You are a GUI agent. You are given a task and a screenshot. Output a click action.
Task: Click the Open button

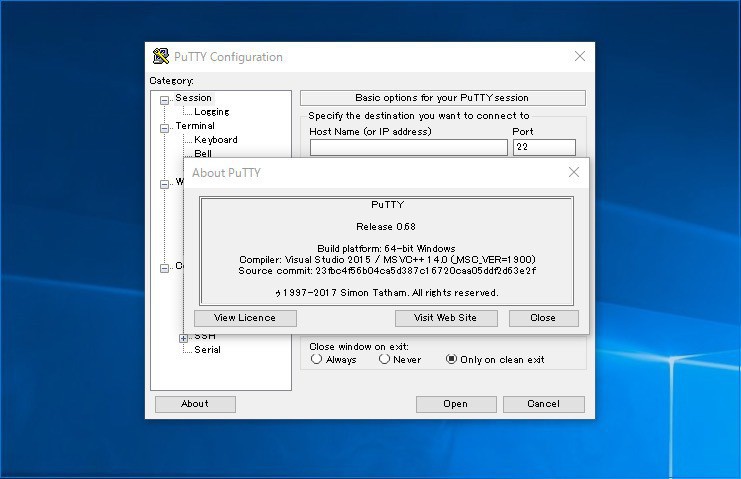click(456, 404)
